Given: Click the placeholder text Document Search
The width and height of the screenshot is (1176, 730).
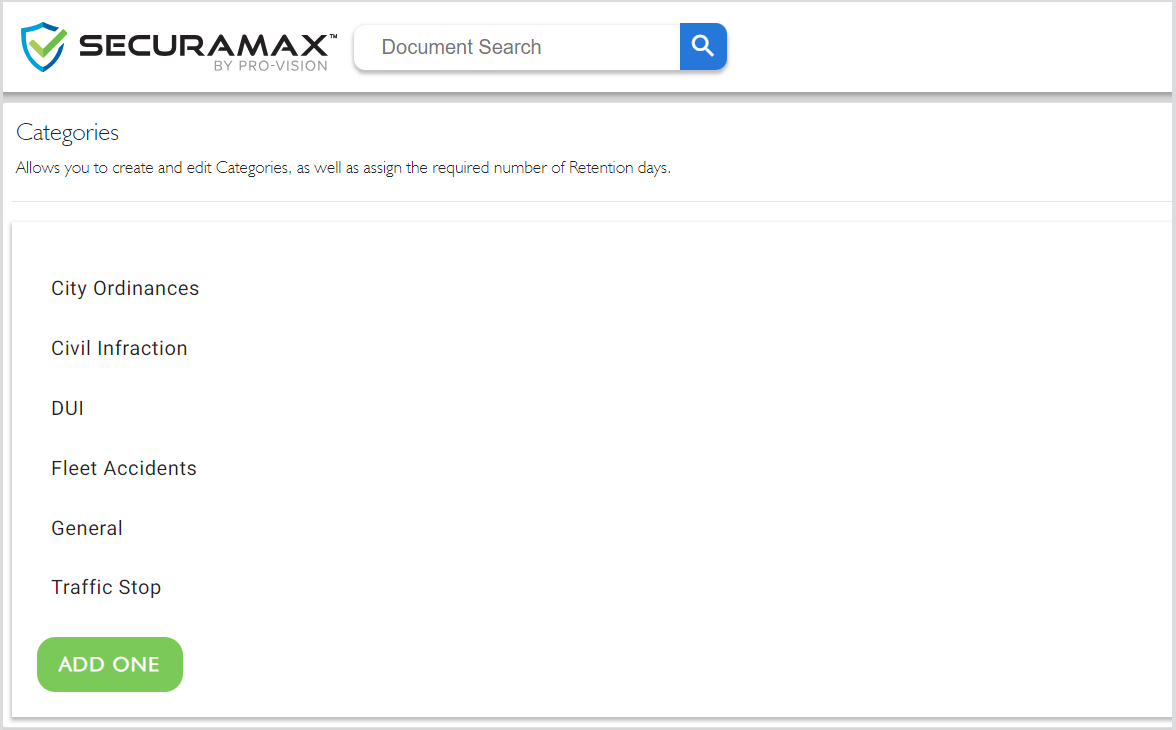Looking at the screenshot, I should [x=461, y=47].
